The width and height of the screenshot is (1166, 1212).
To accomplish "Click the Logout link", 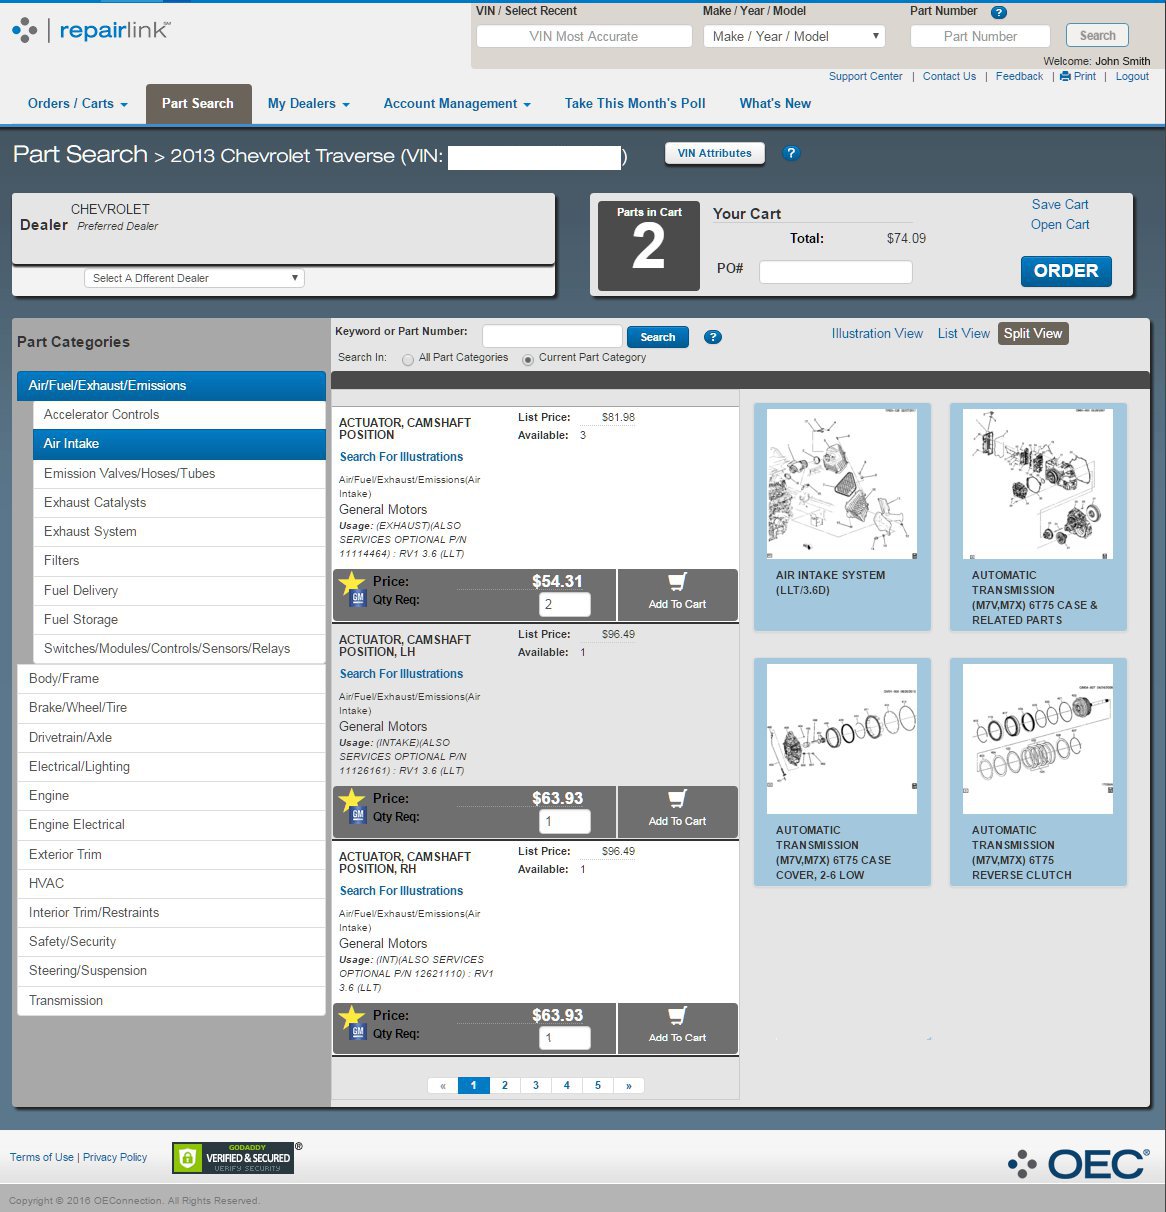I will 1132,76.
